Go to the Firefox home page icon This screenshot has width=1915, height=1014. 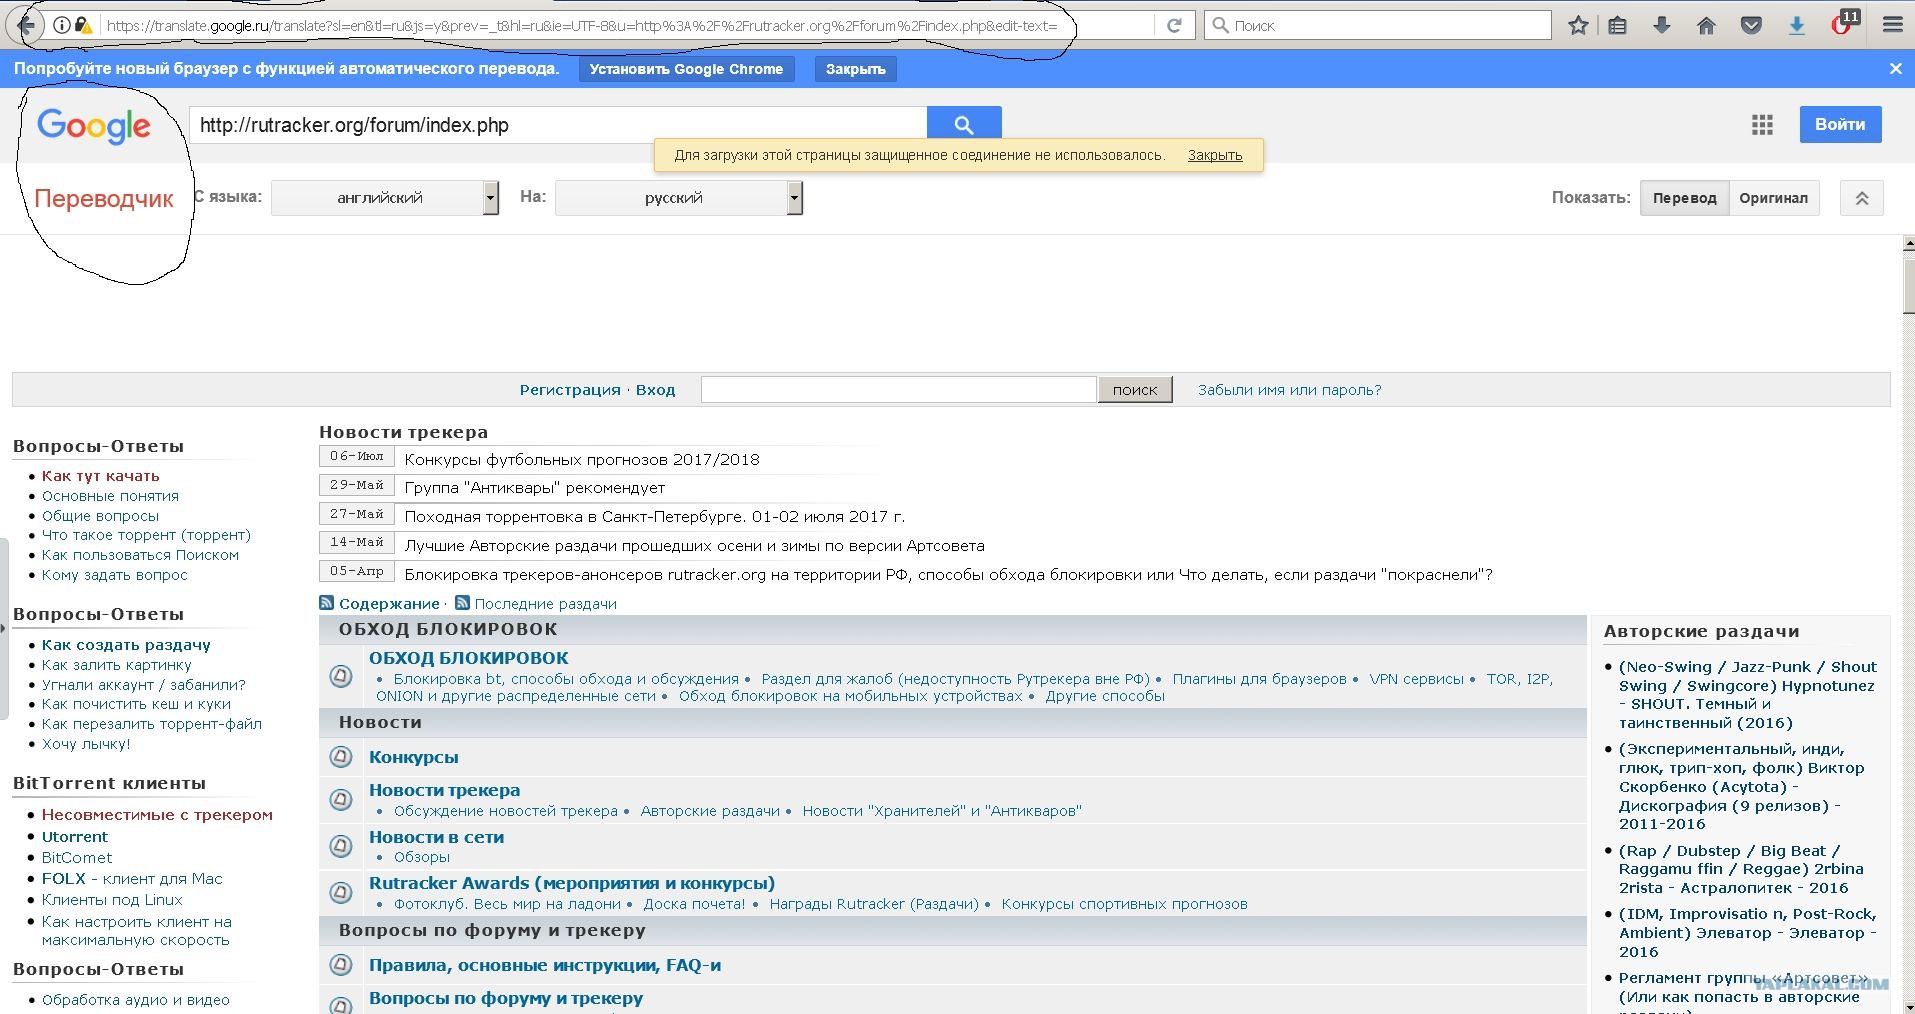click(x=1707, y=26)
